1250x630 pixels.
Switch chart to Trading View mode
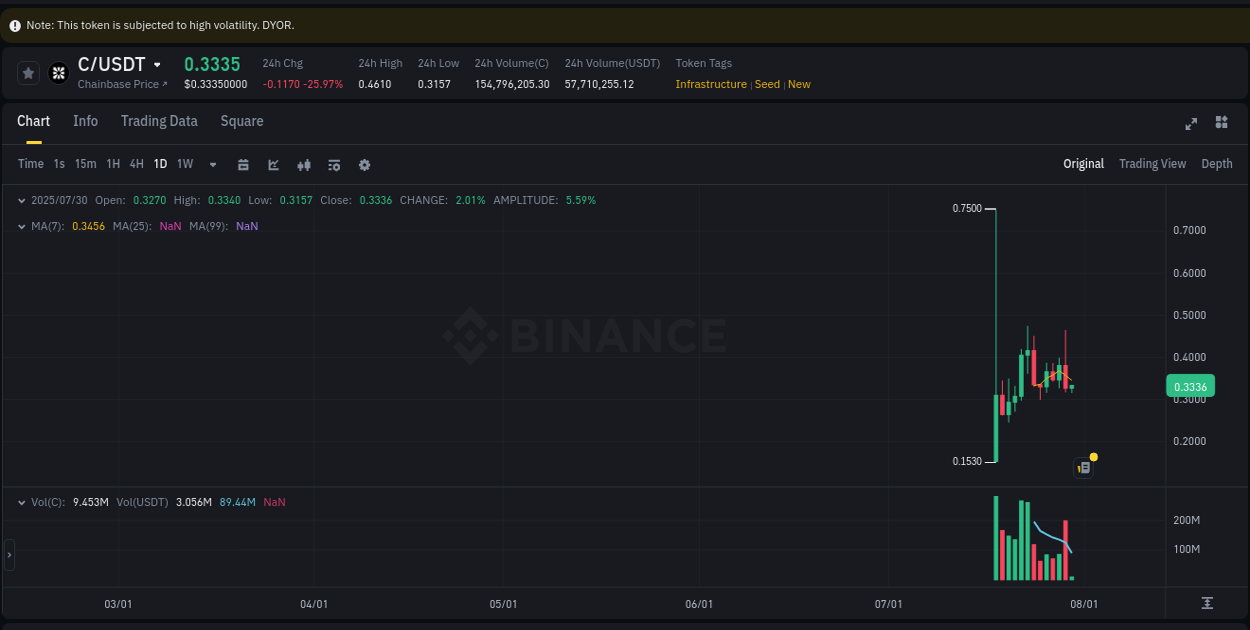point(1152,163)
